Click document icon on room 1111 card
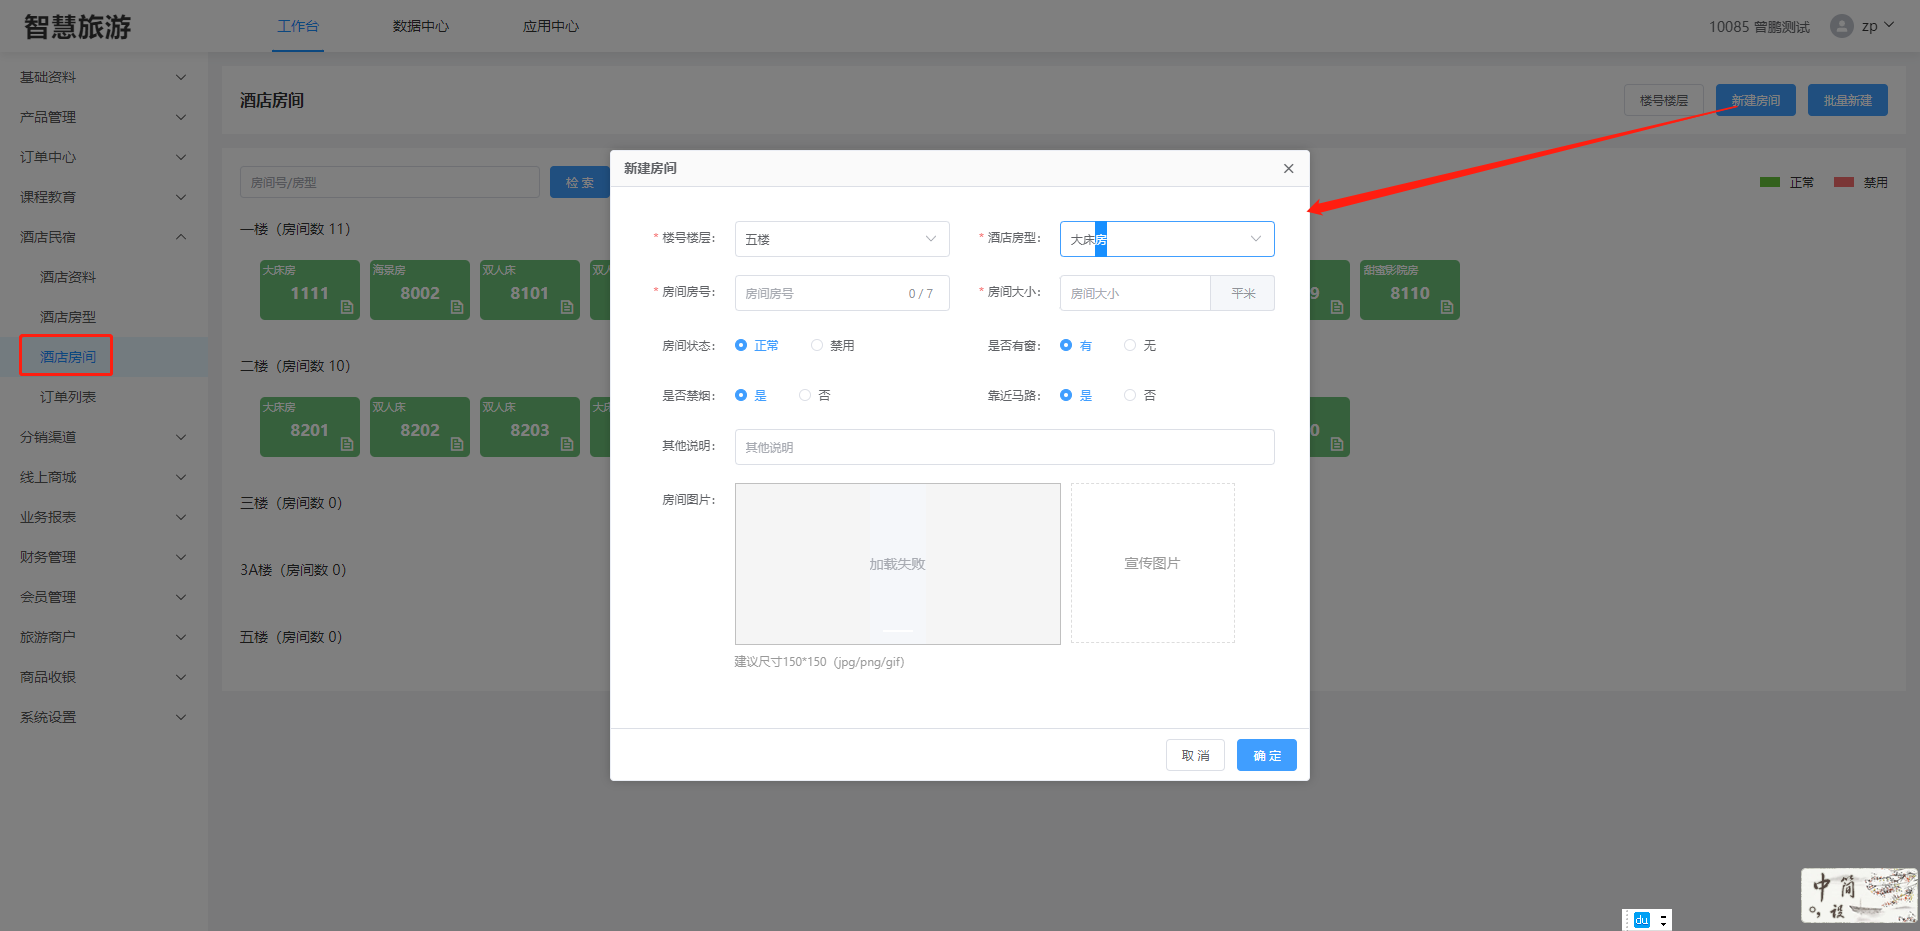The height and width of the screenshot is (931, 1920). 347,307
